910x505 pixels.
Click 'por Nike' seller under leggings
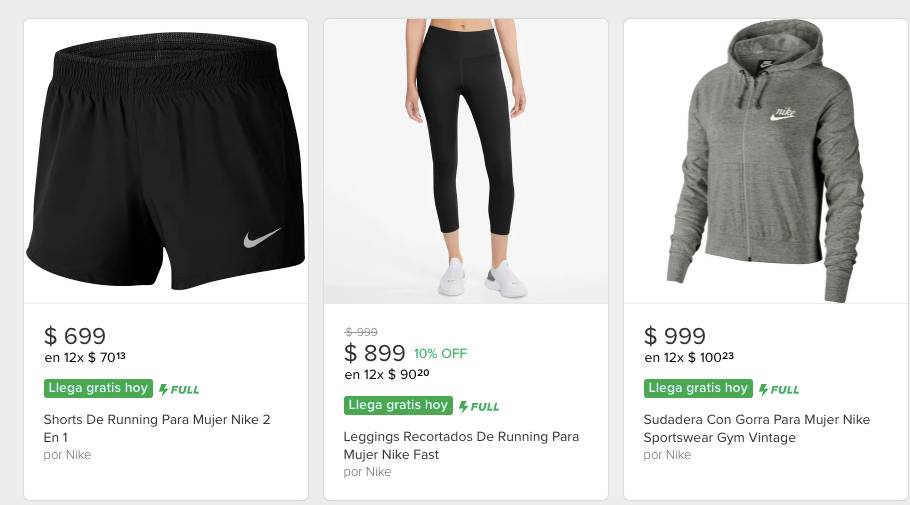pos(367,472)
